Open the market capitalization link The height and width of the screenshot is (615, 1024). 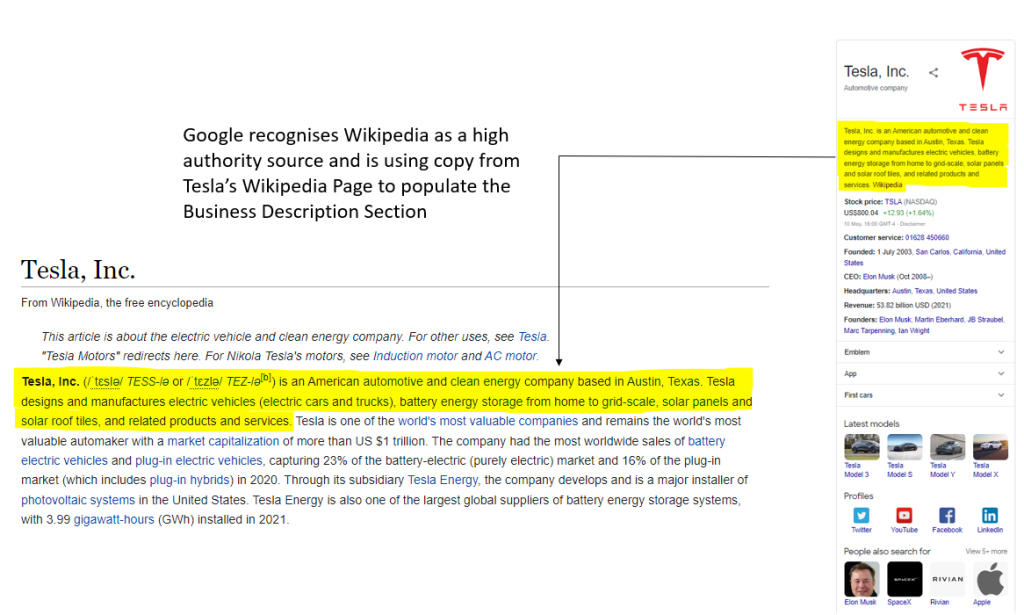tap(223, 441)
